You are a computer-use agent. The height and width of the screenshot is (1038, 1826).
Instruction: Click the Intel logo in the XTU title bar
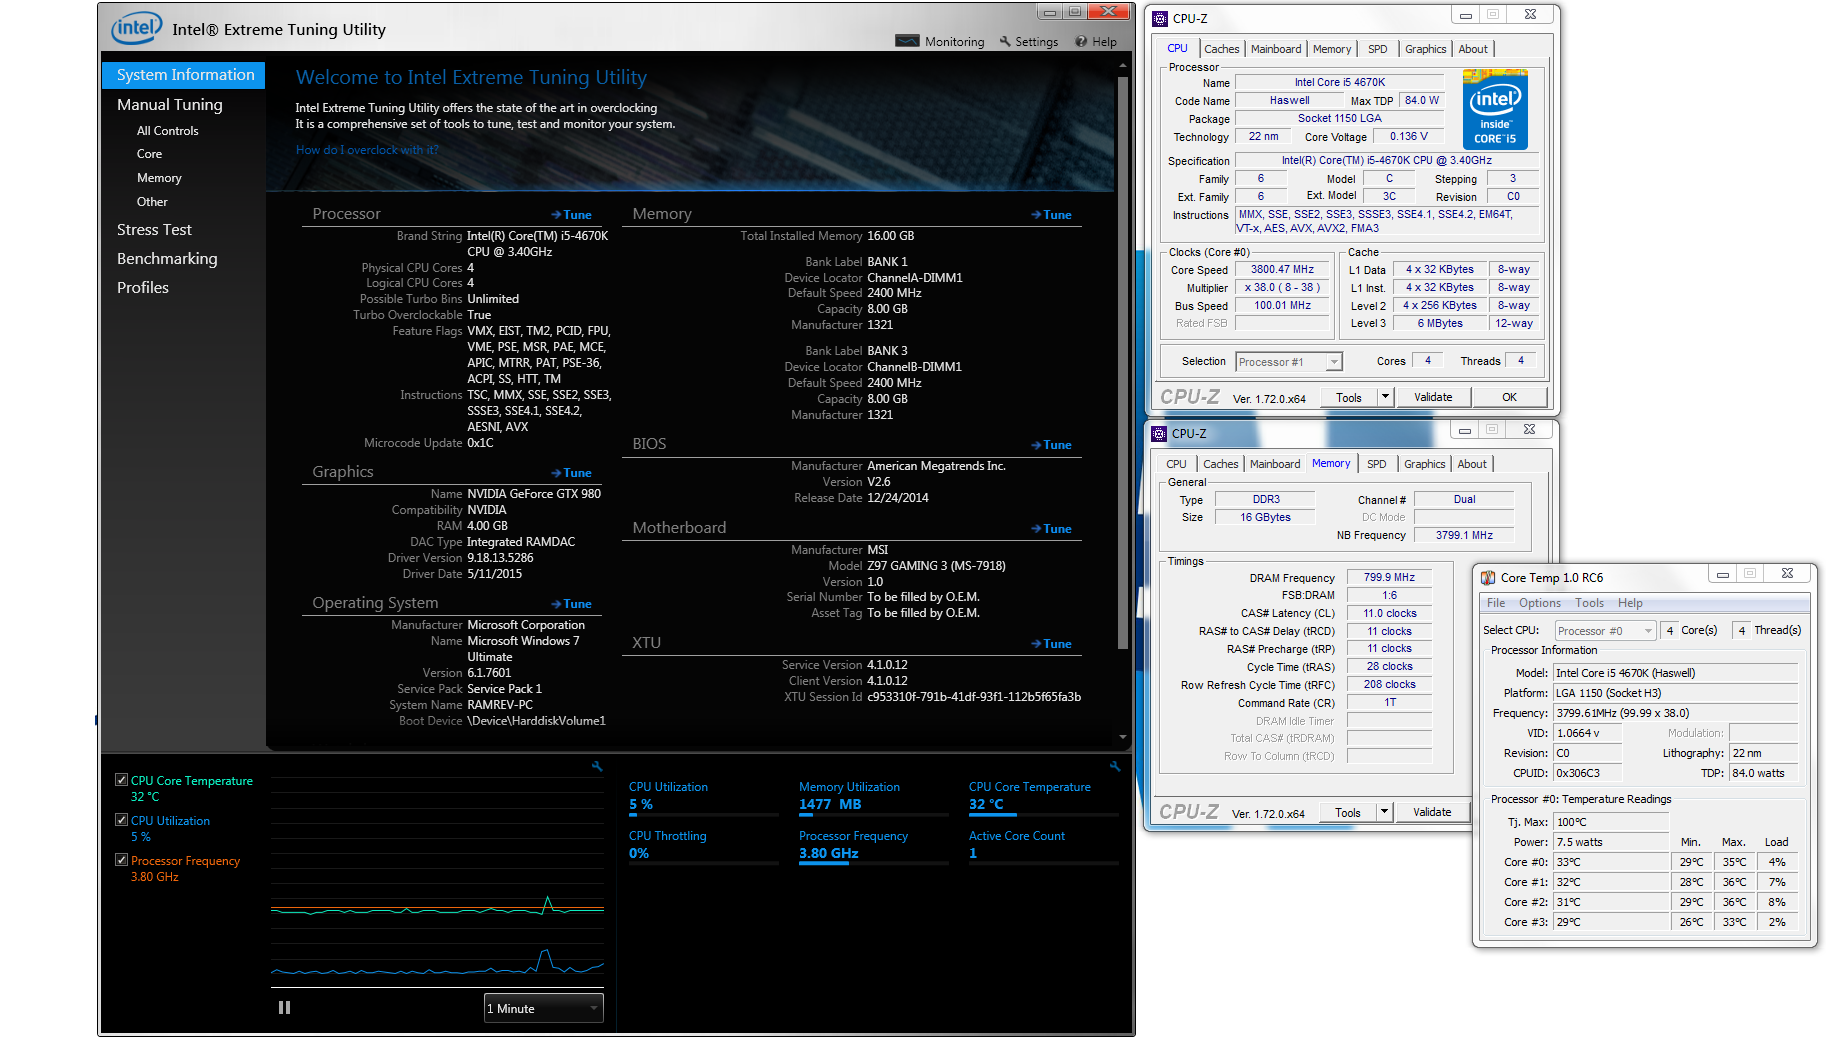point(136,28)
